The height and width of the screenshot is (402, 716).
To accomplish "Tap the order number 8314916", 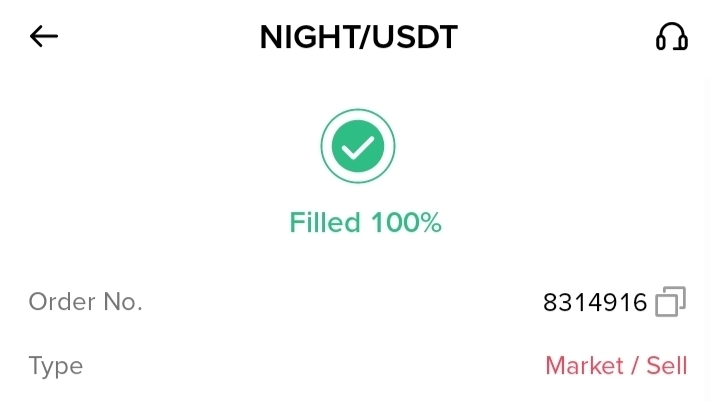I will click(x=595, y=302).
